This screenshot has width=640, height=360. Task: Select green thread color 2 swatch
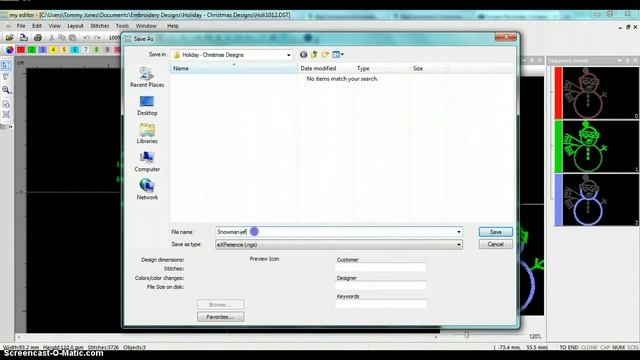31,50
